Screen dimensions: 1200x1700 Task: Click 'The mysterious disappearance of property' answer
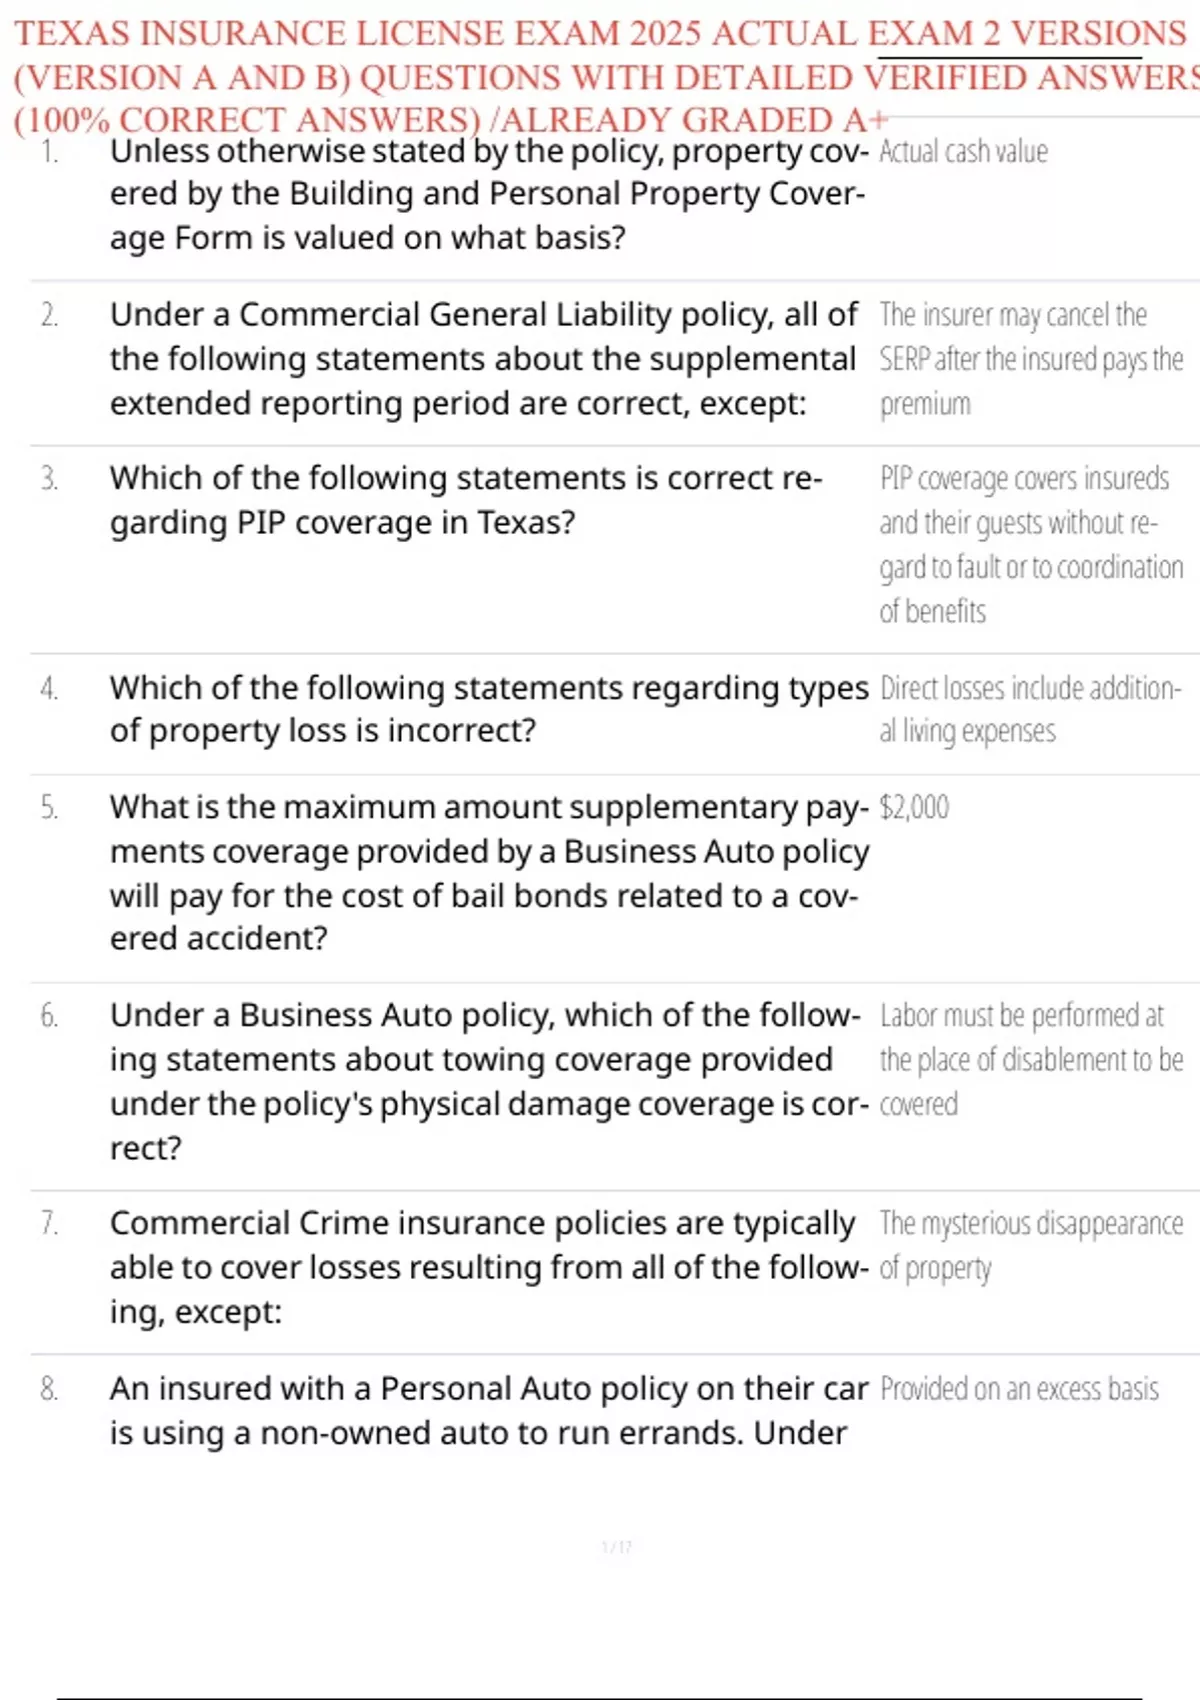pos(1030,1245)
